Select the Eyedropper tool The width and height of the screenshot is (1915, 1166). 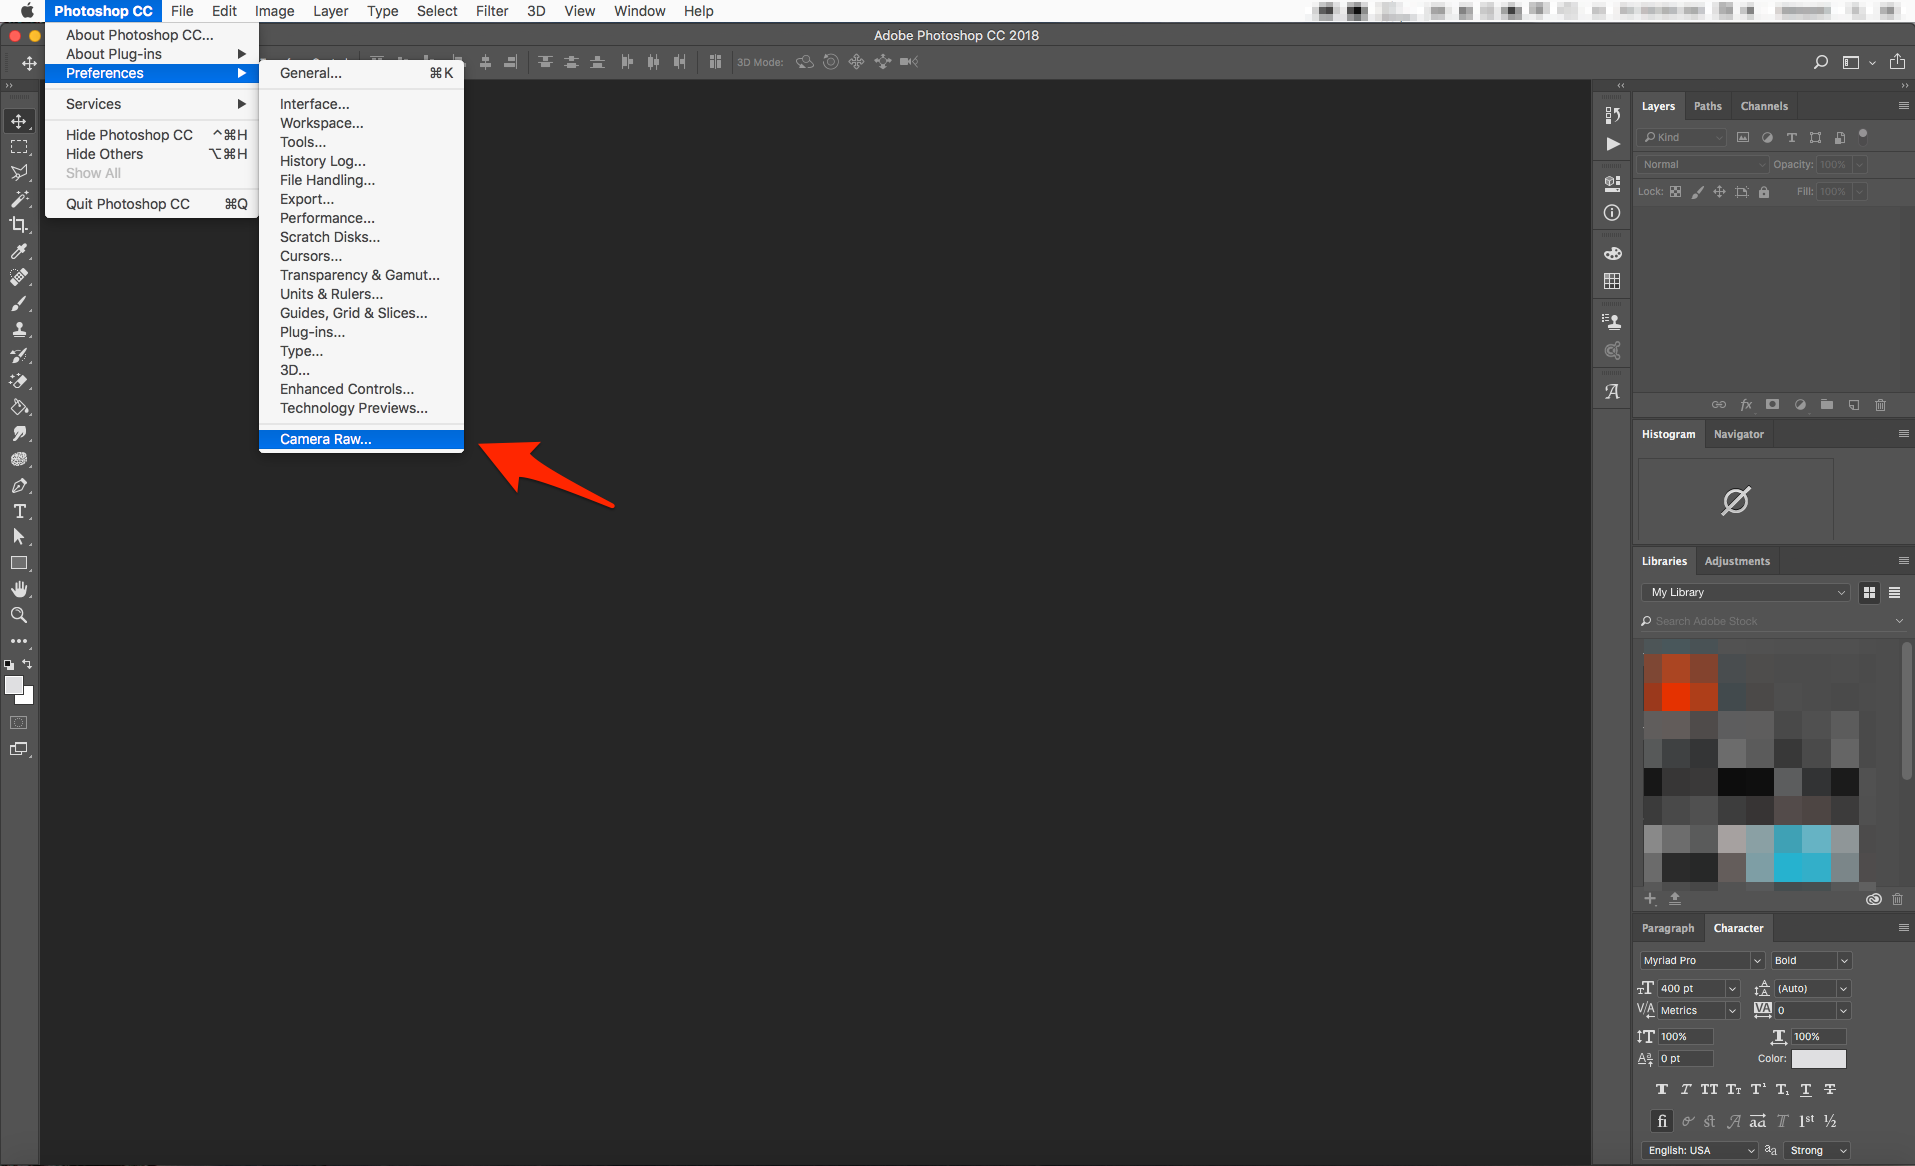click(x=19, y=251)
